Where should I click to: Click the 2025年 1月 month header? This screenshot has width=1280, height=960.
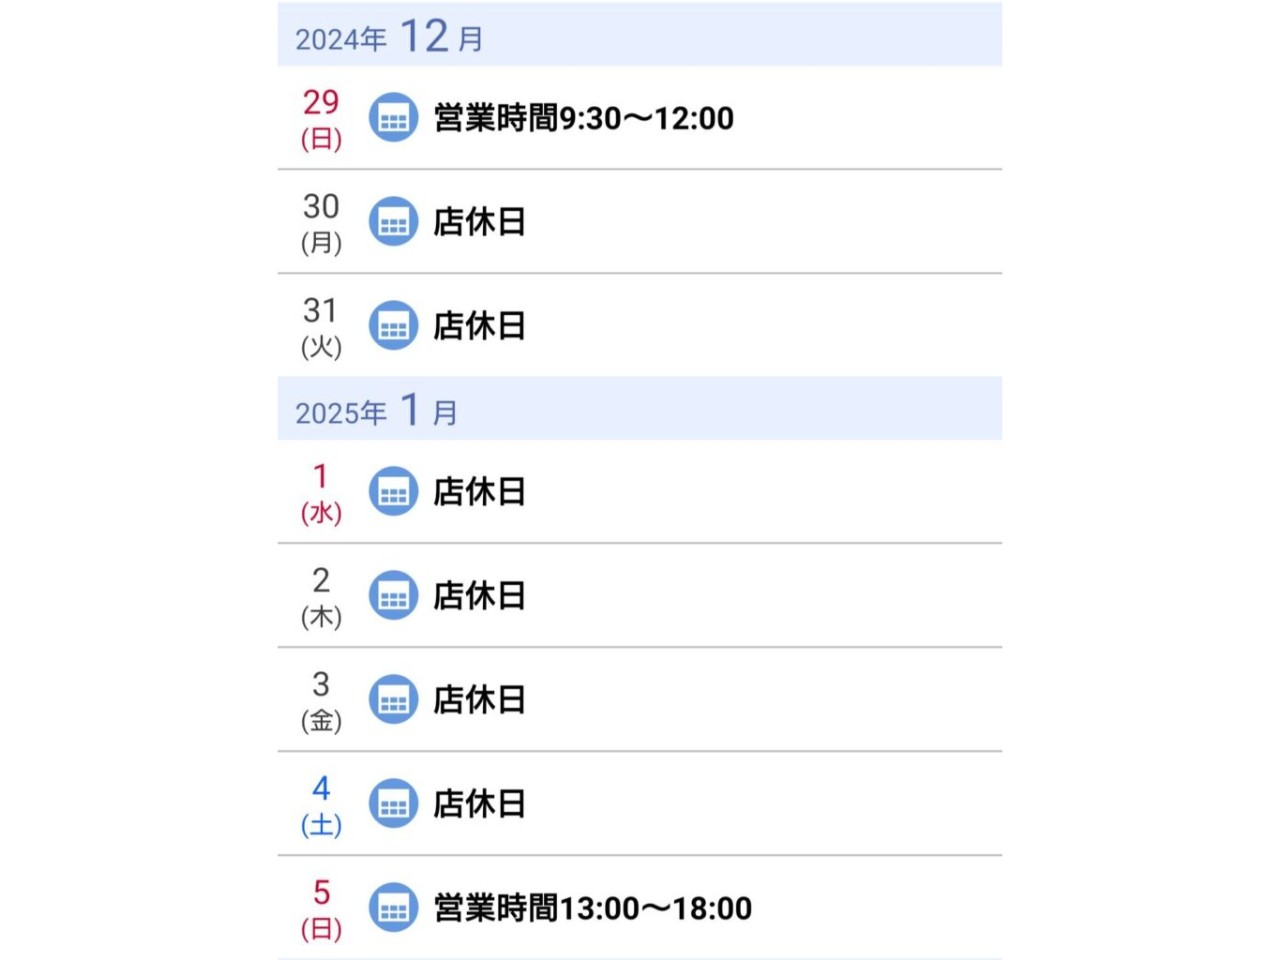coord(376,411)
